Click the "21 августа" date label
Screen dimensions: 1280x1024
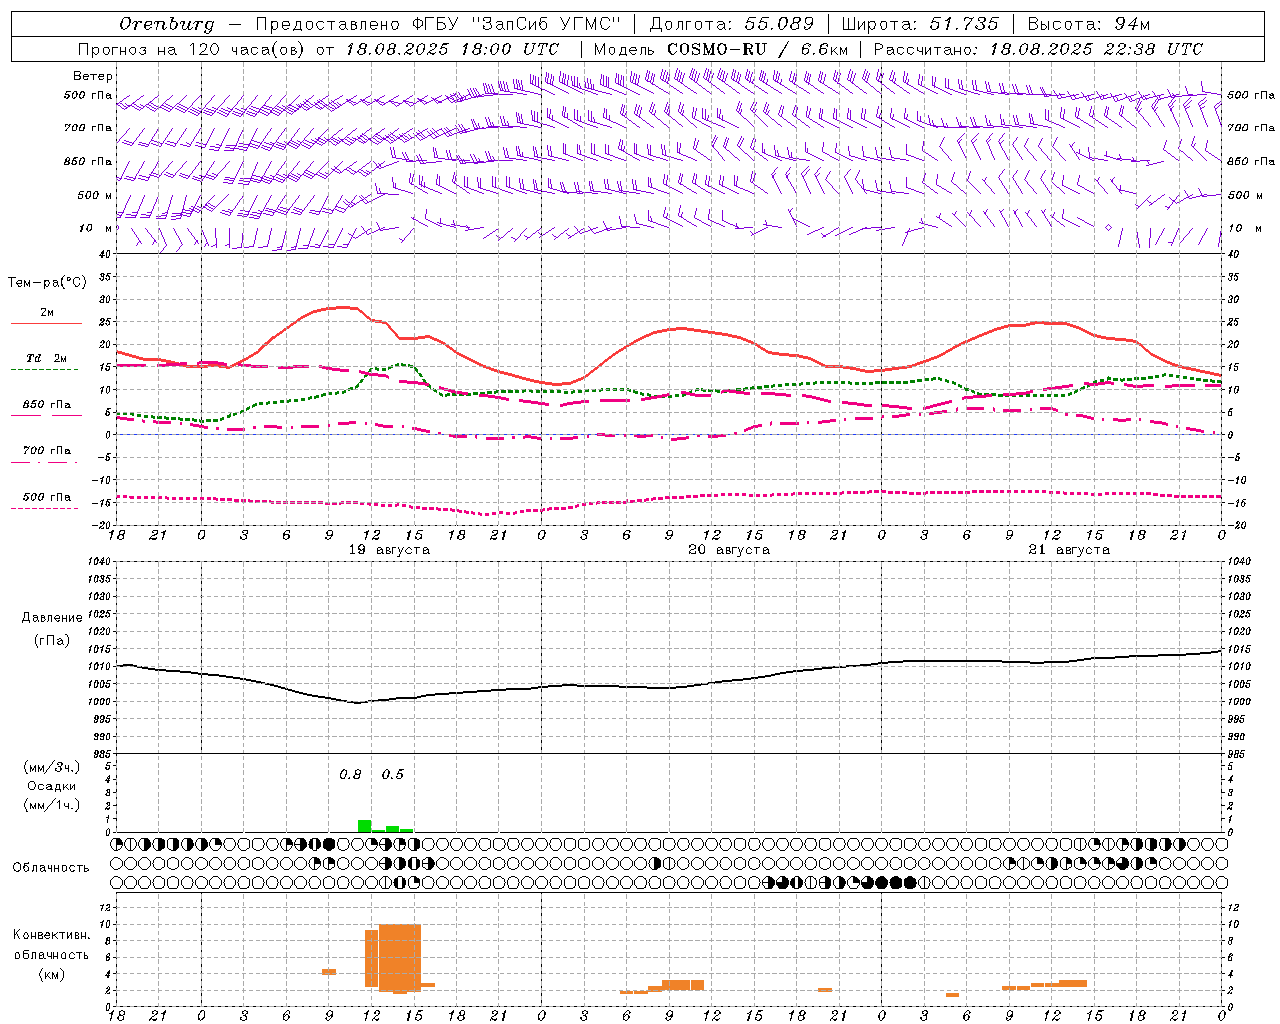[x=1069, y=550]
